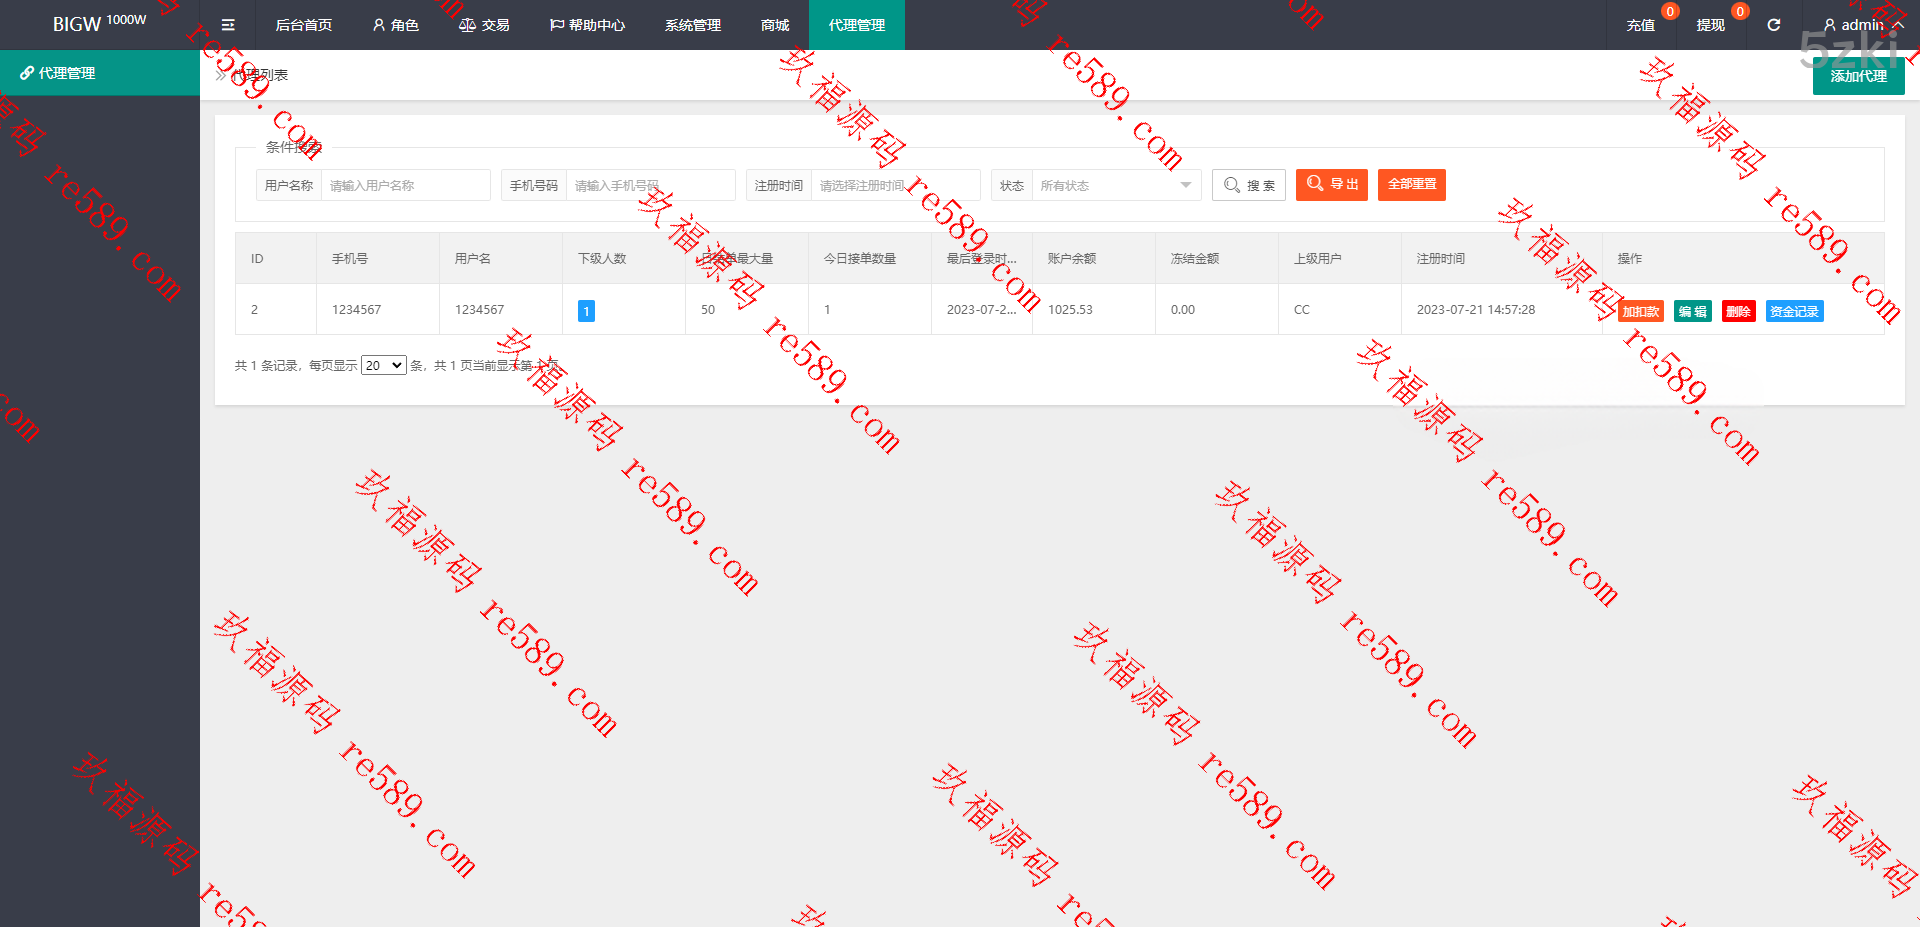
Task: Click the blue subordinate count badge
Action: coord(586,311)
